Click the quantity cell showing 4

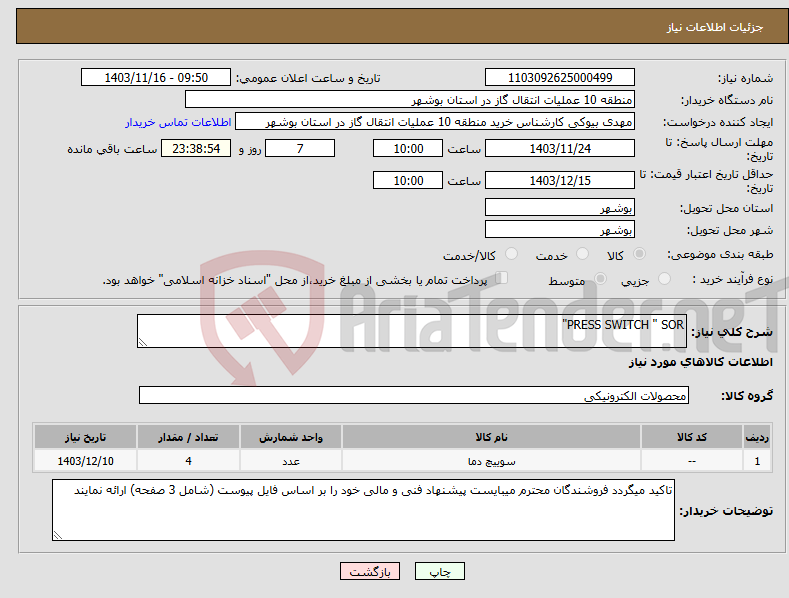tap(188, 461)
